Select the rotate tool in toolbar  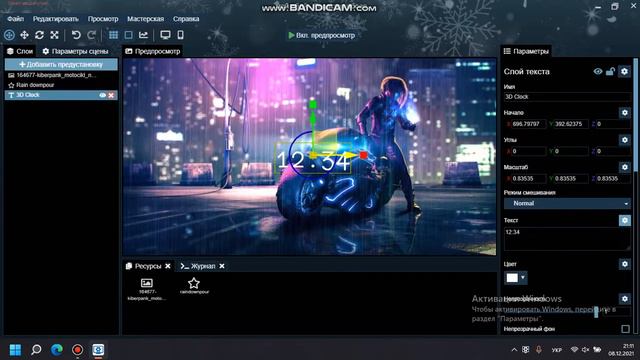pos(39,35)
